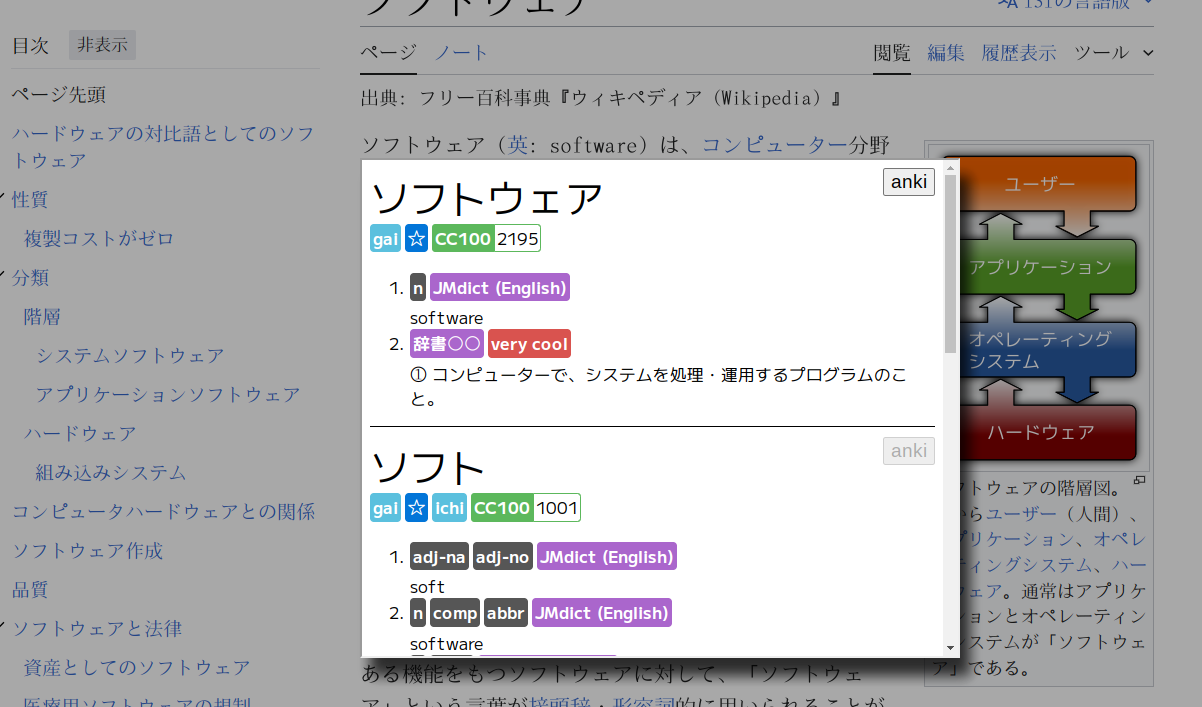This screenshot has height=707, width=1202.
Task: Click the star tag under the ソフトウェア headword
Action: tap(417, 238)
